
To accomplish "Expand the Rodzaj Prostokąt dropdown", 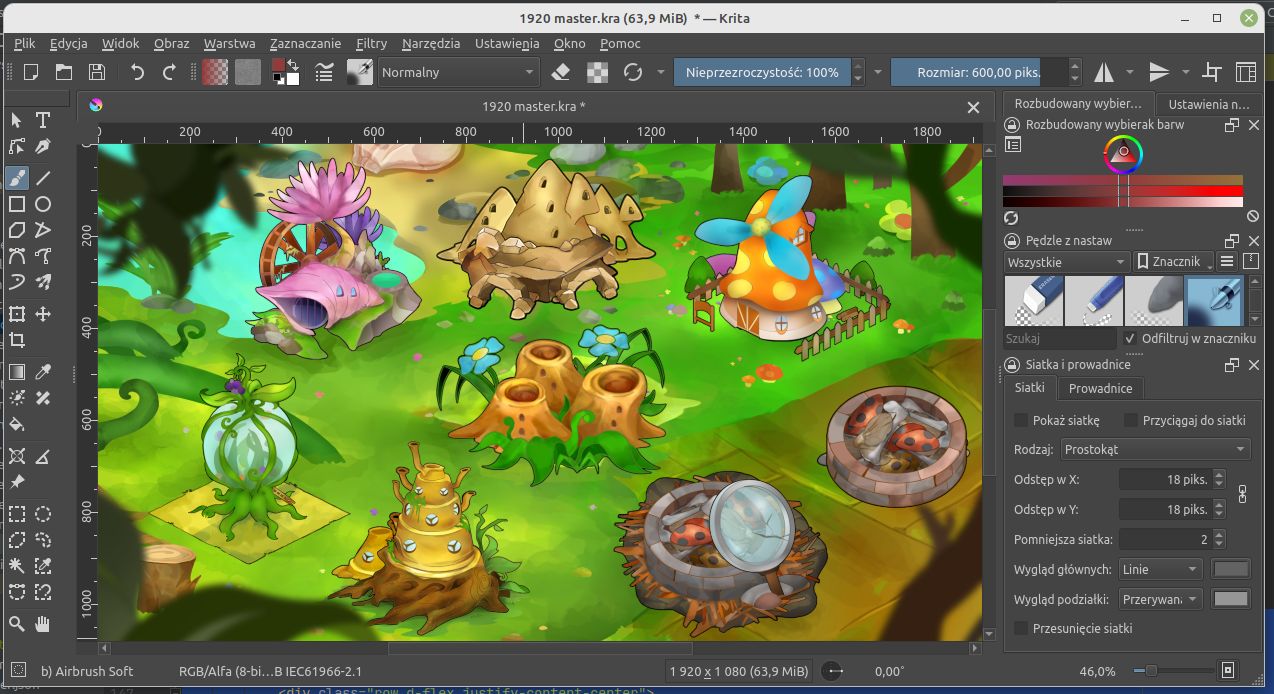I will coord(1155,450).
